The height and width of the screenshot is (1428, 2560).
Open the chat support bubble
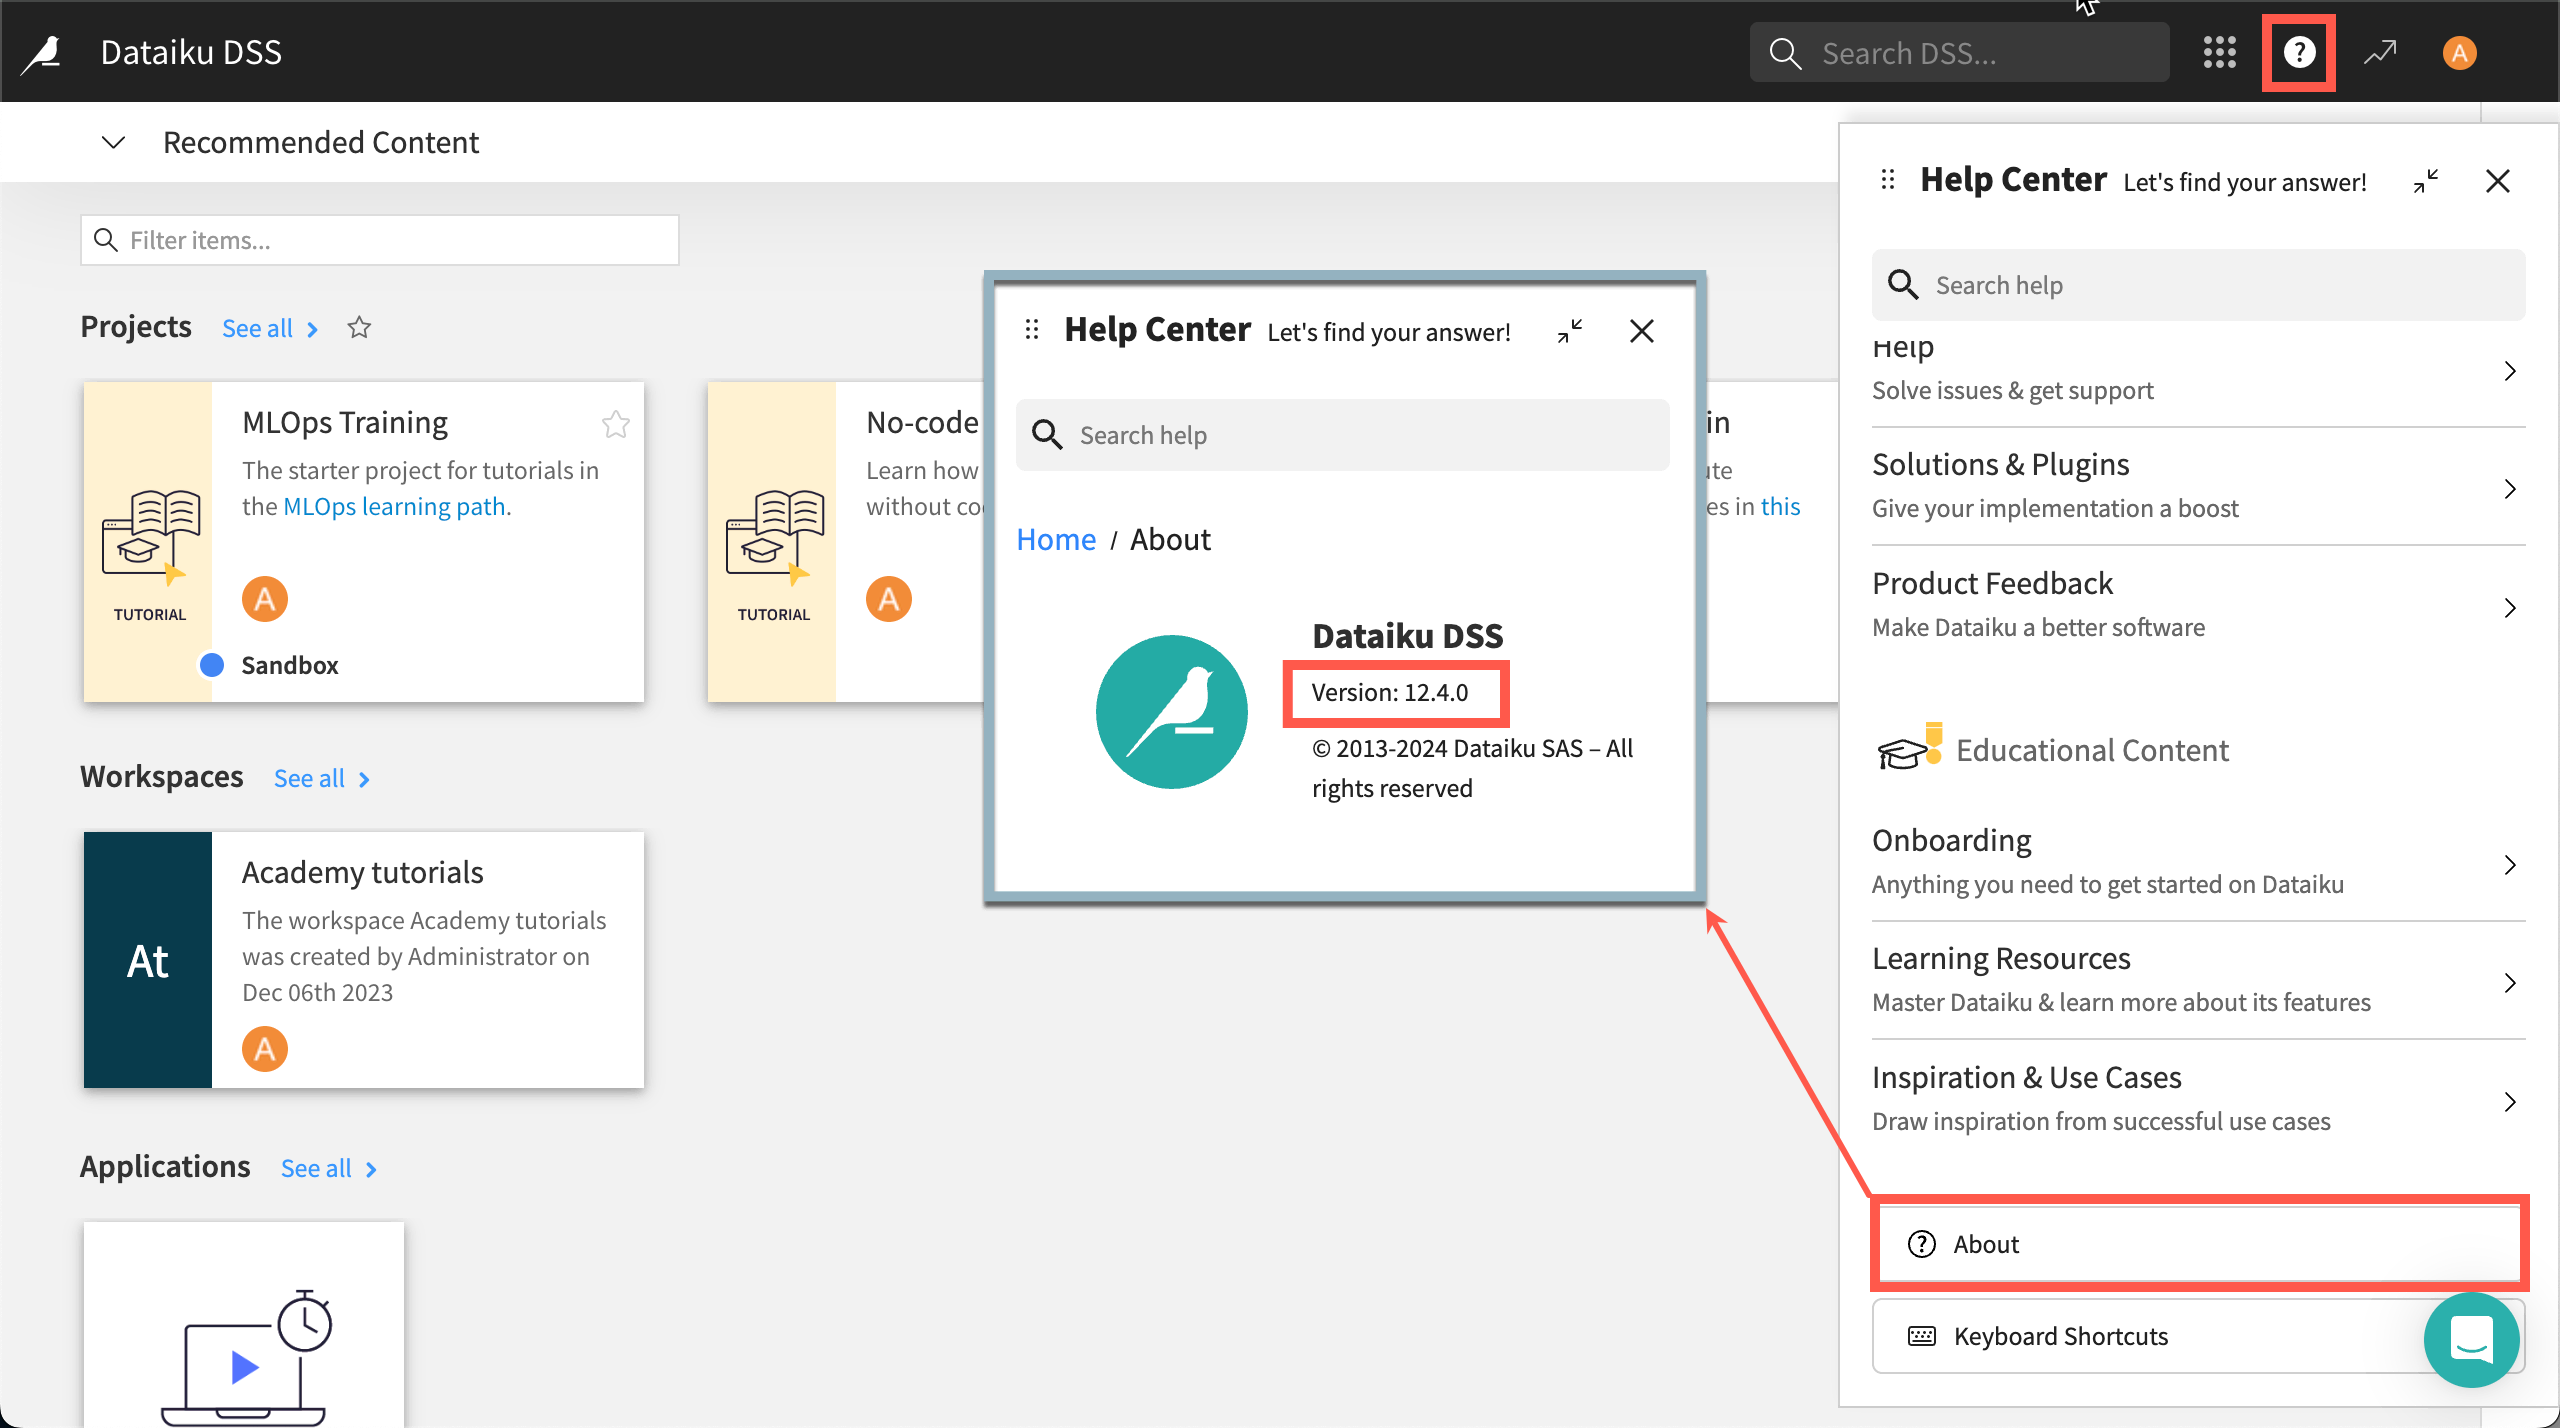click(2471, 1339)
